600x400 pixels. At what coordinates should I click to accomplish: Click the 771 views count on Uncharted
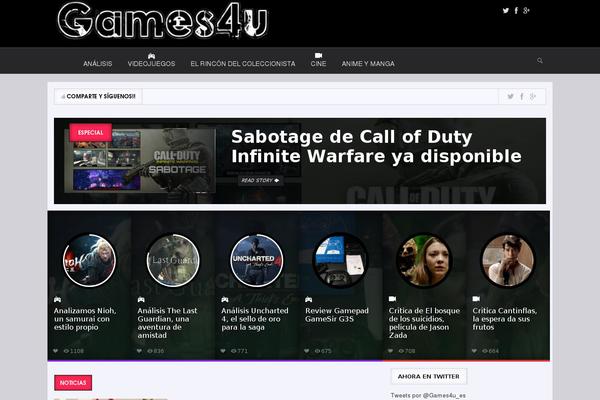(239, 351)
